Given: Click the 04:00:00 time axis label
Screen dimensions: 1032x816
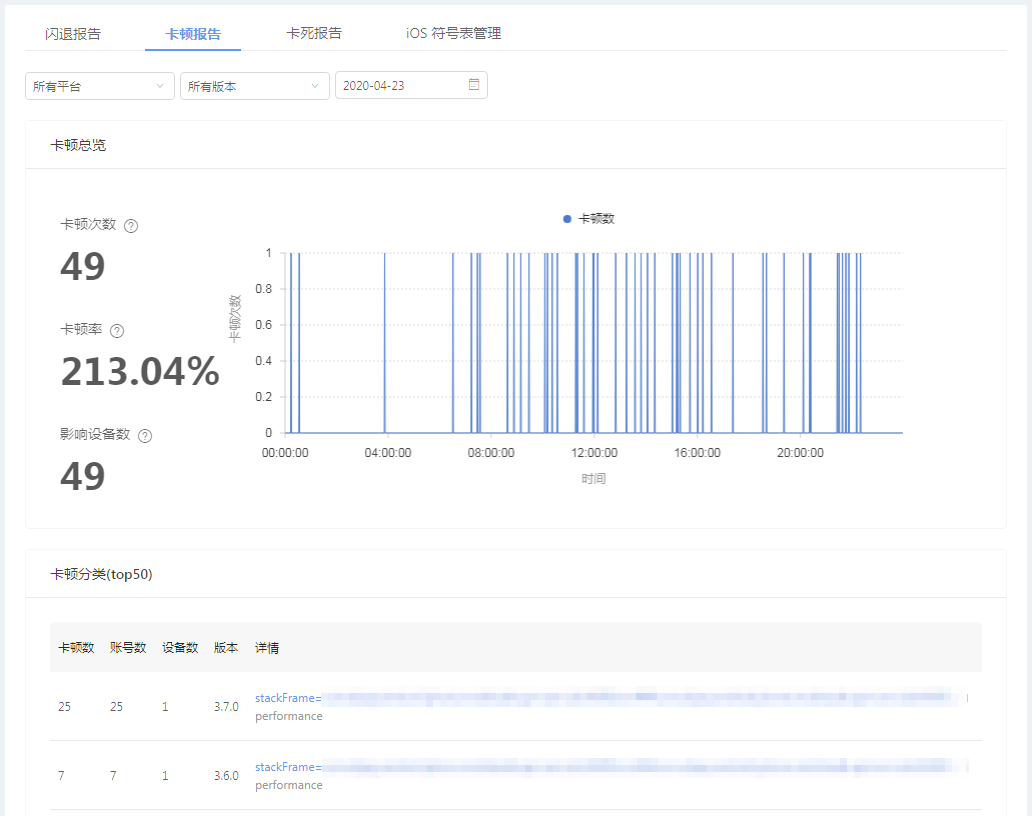Looking at the screenshot, I should click(388, 453).
